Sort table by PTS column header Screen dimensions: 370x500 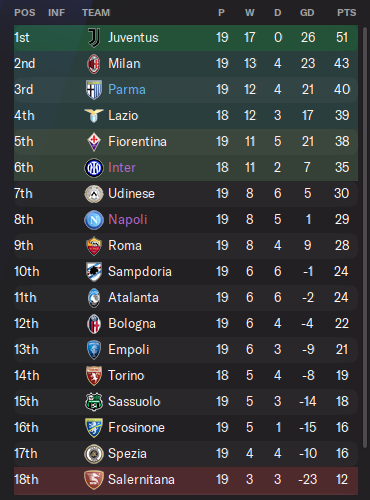pyautogui.click(x=346, y=13)
